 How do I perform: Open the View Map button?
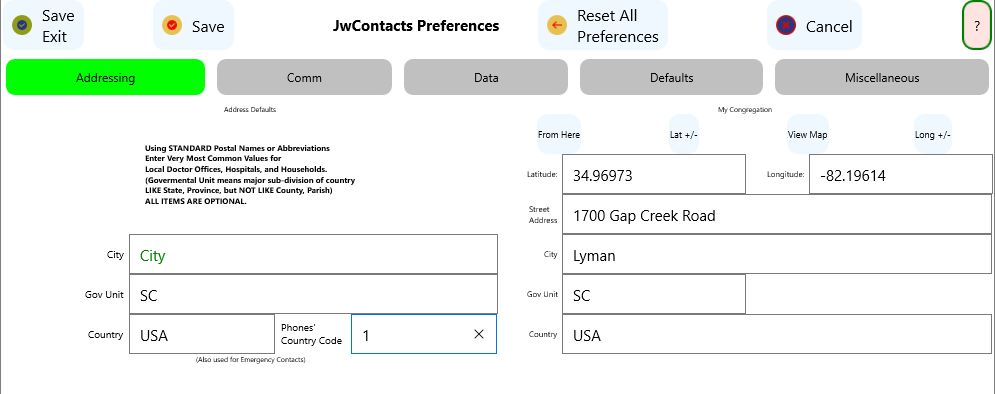point(807,135)
